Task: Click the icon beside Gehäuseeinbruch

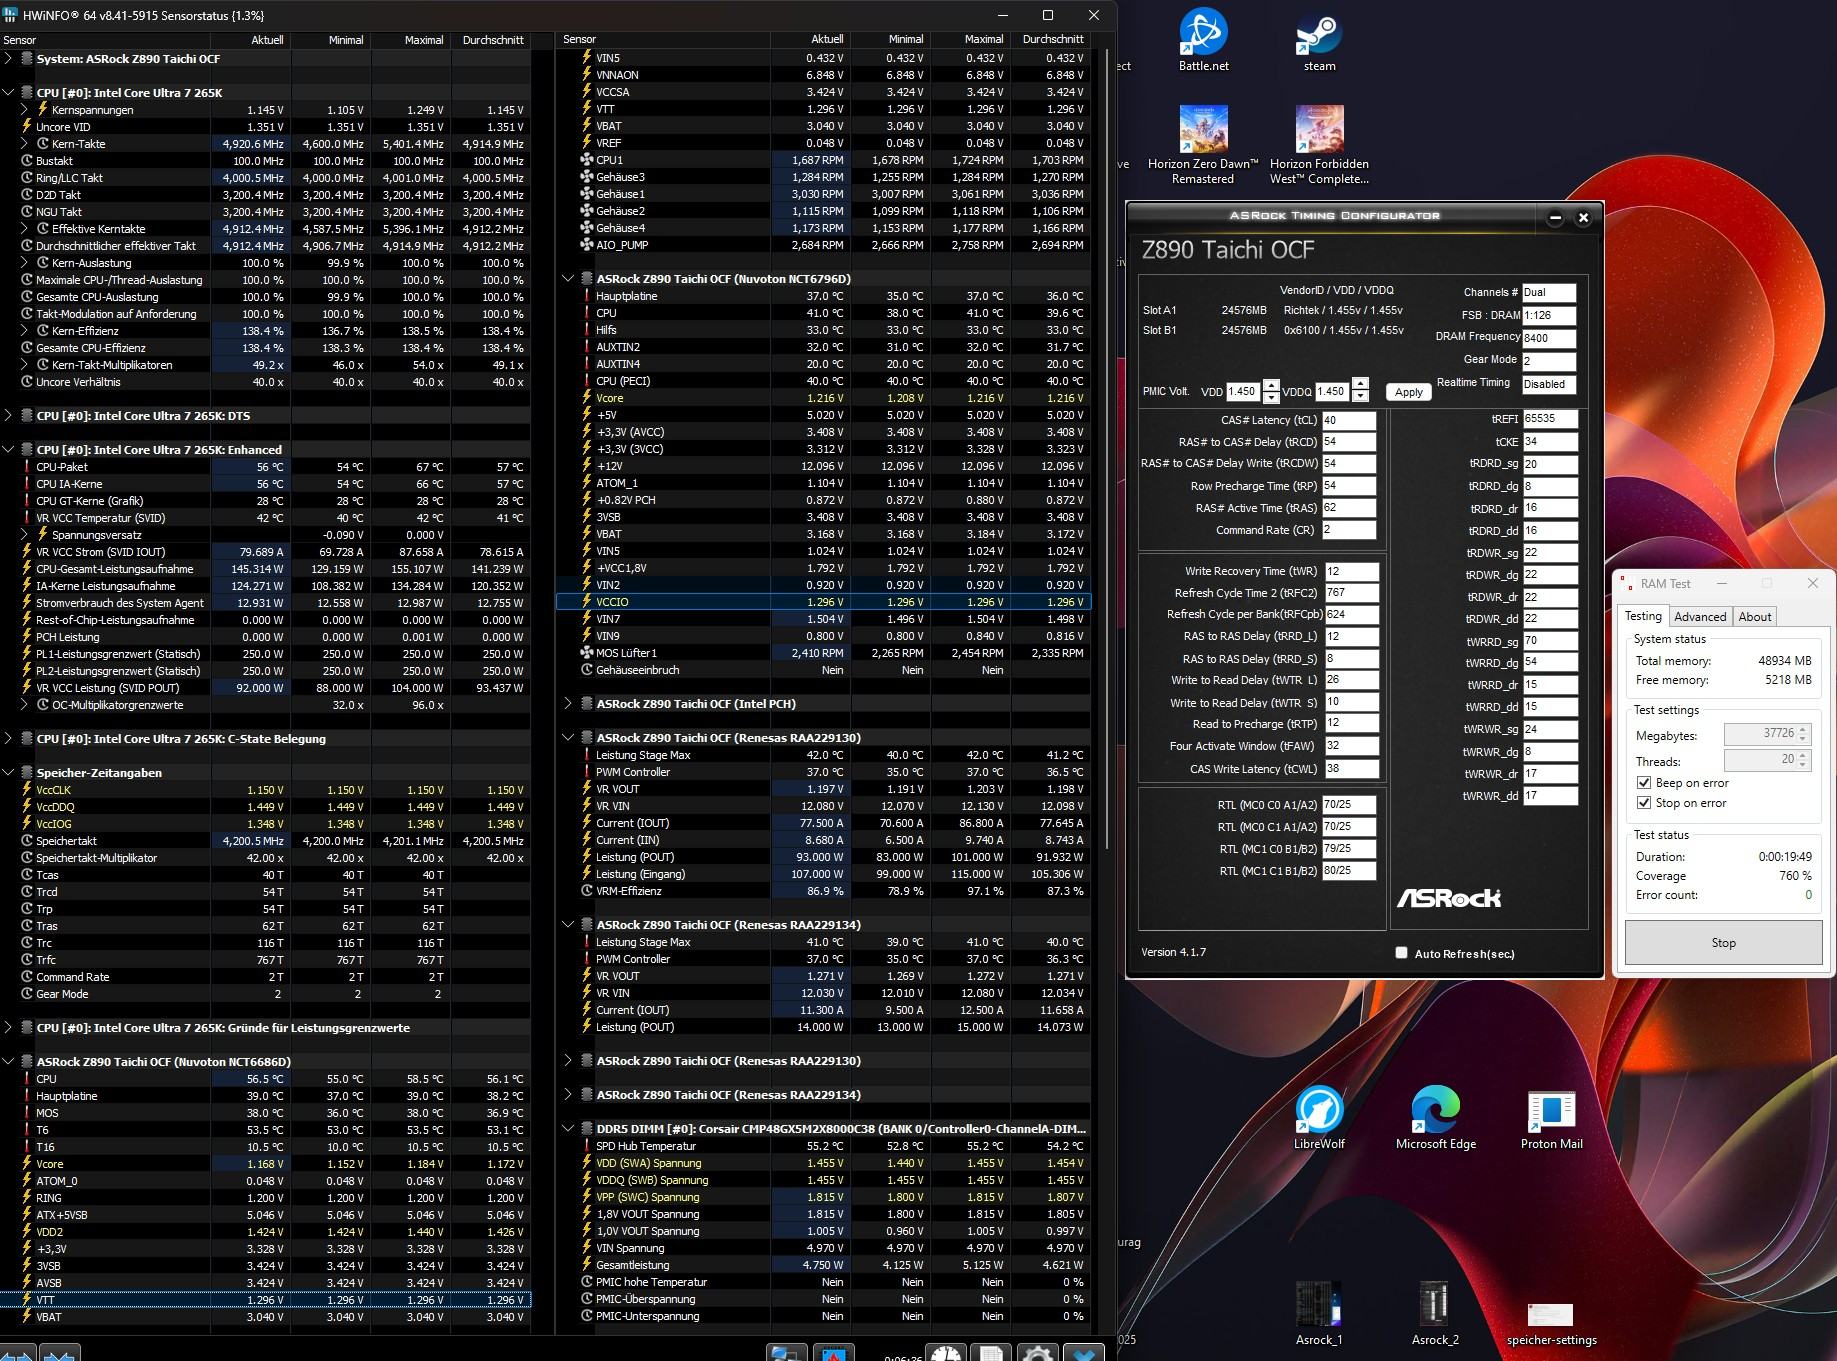Action: point(587,670)
